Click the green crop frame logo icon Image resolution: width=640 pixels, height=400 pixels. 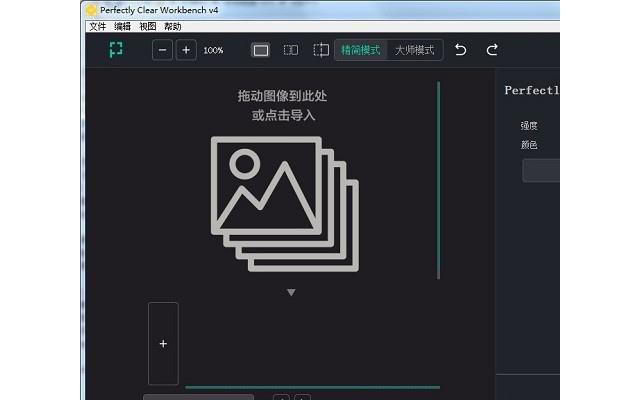point(116,50)
